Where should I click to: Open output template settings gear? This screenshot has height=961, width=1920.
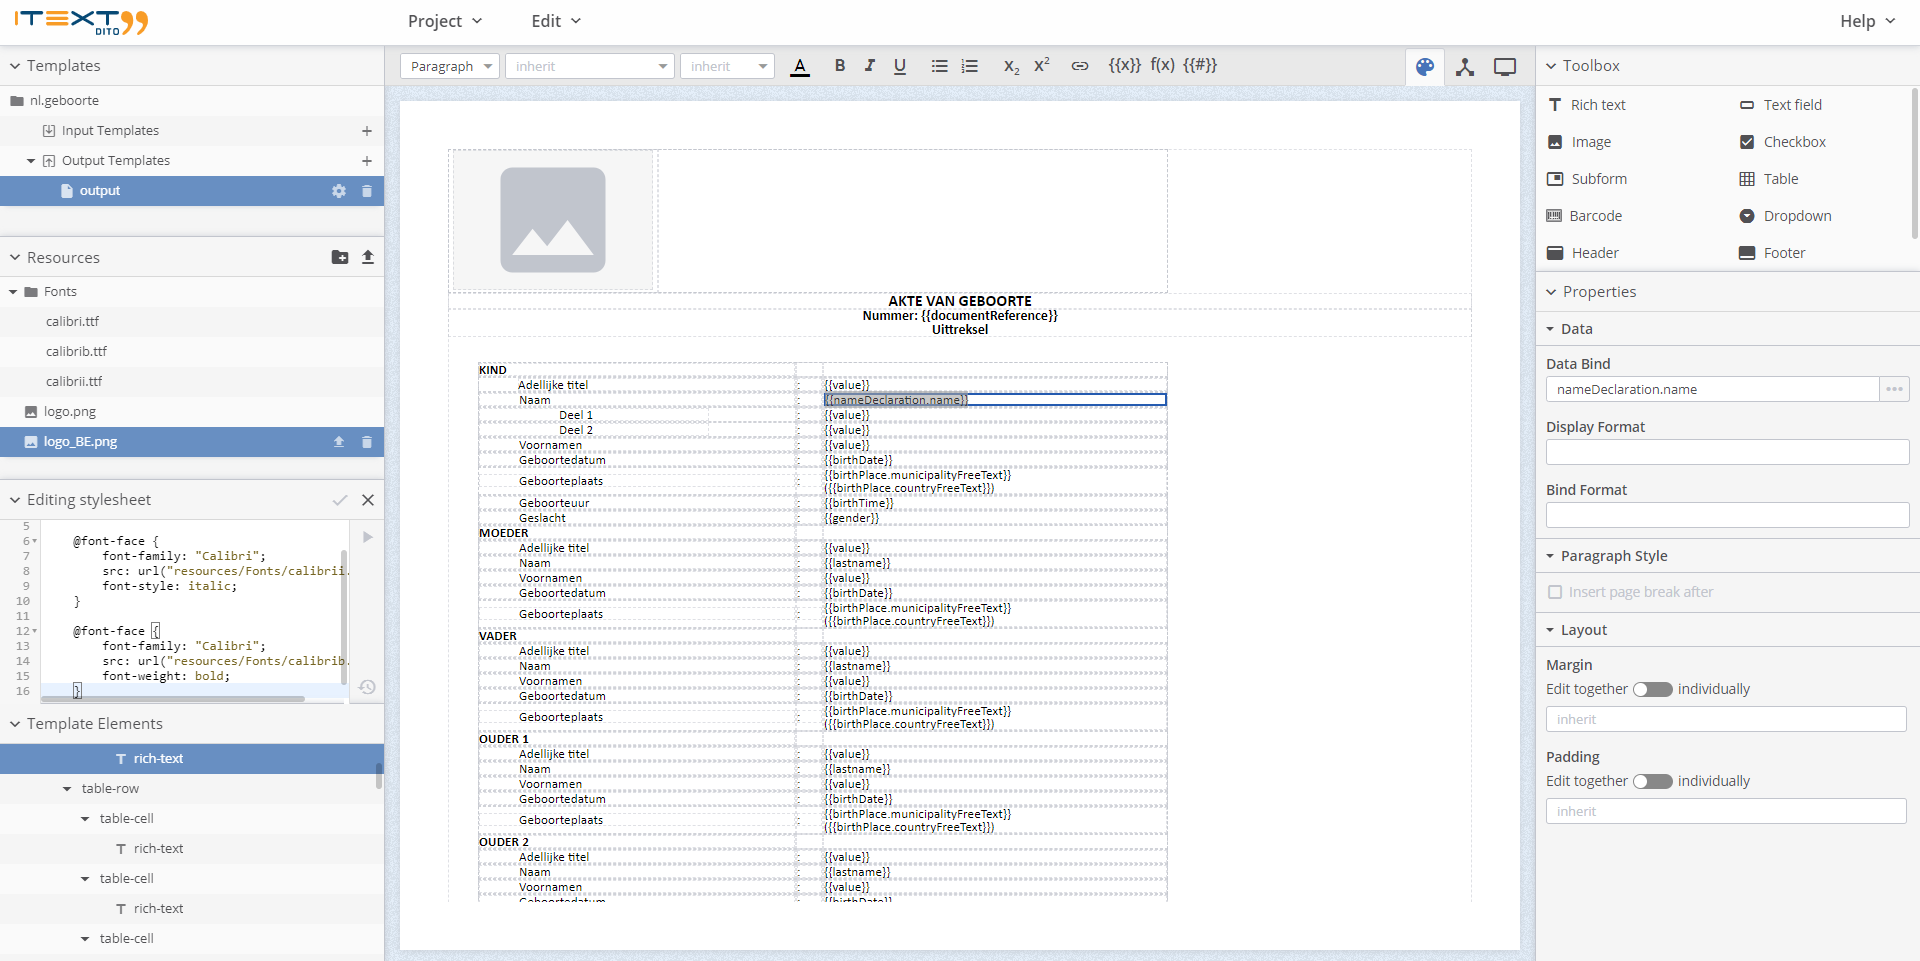[338, 191]
